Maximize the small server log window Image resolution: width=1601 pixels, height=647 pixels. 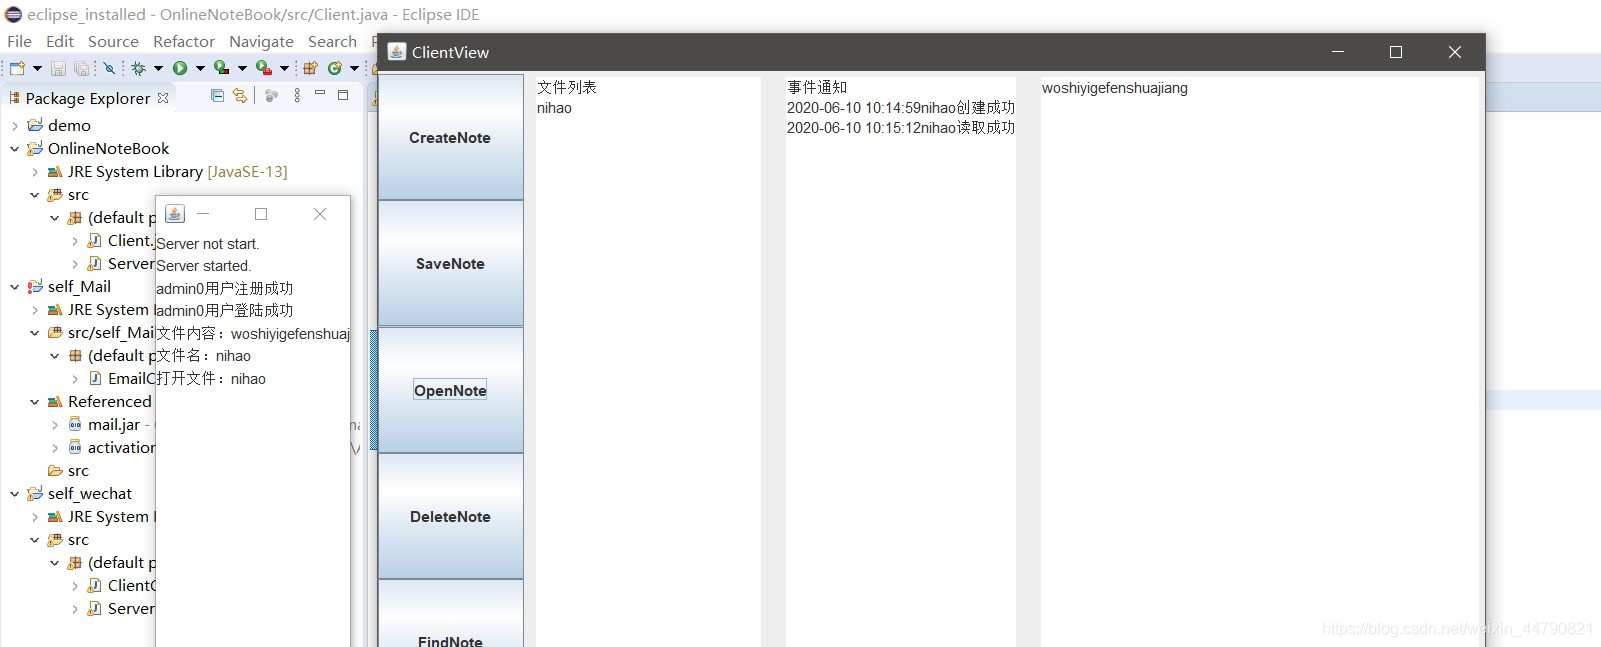pos(261,214)
